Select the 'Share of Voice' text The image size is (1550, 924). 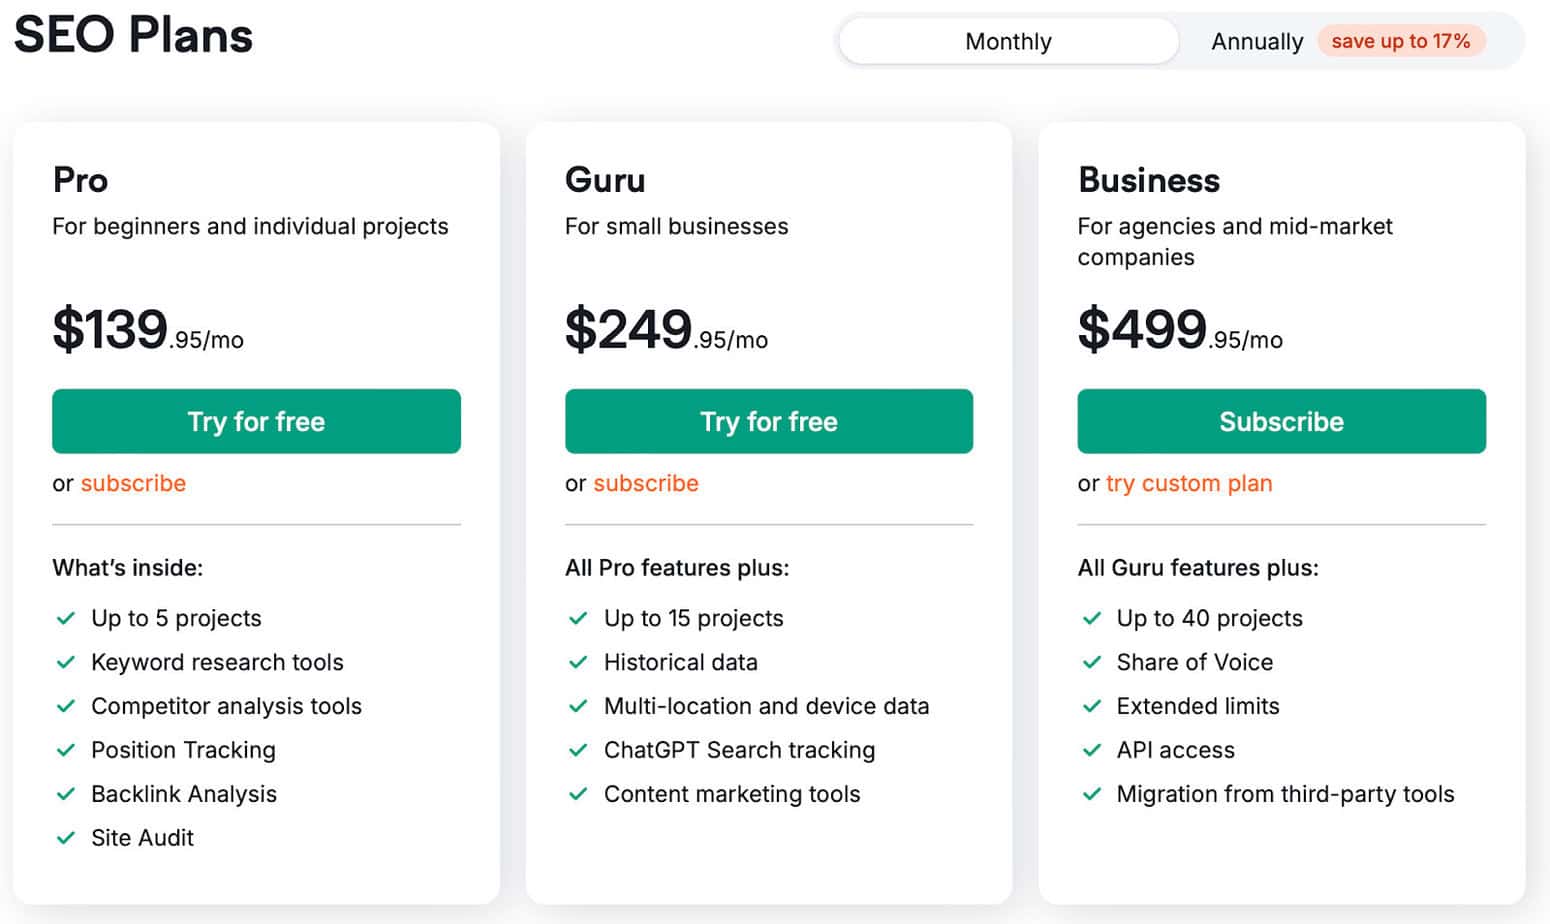1194,662
